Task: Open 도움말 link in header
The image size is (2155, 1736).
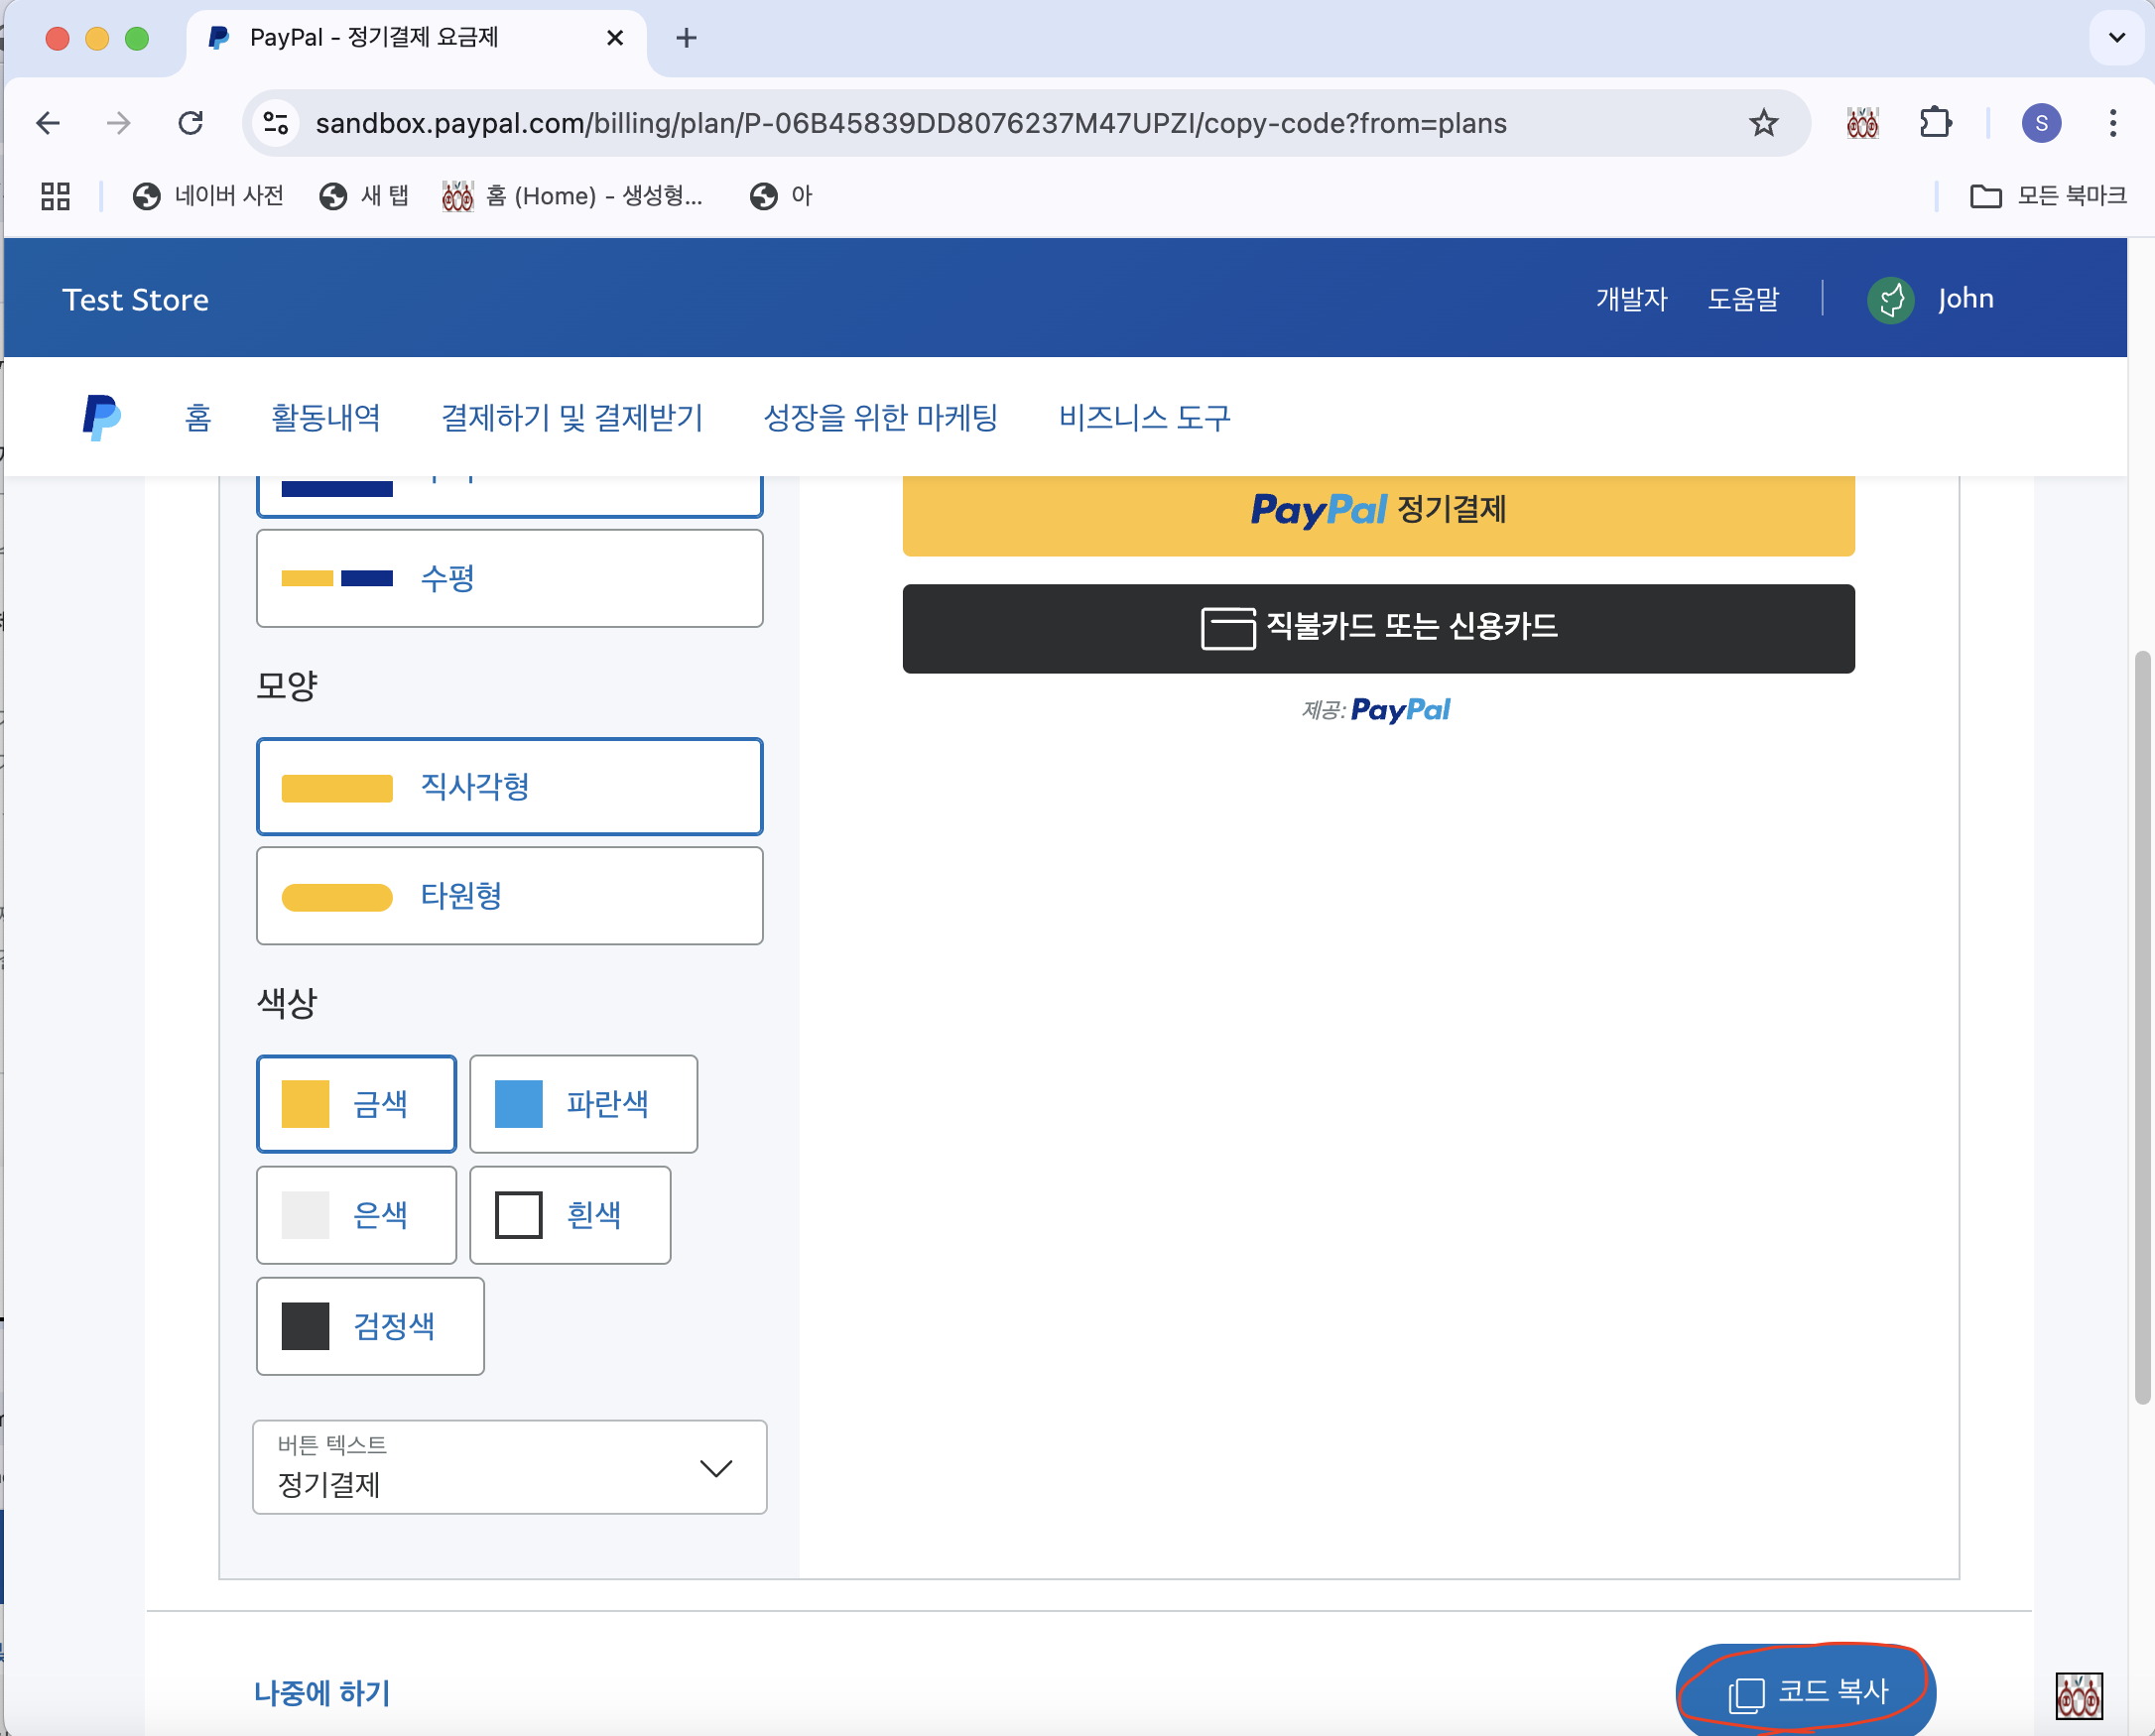Action: (1743, 299)
